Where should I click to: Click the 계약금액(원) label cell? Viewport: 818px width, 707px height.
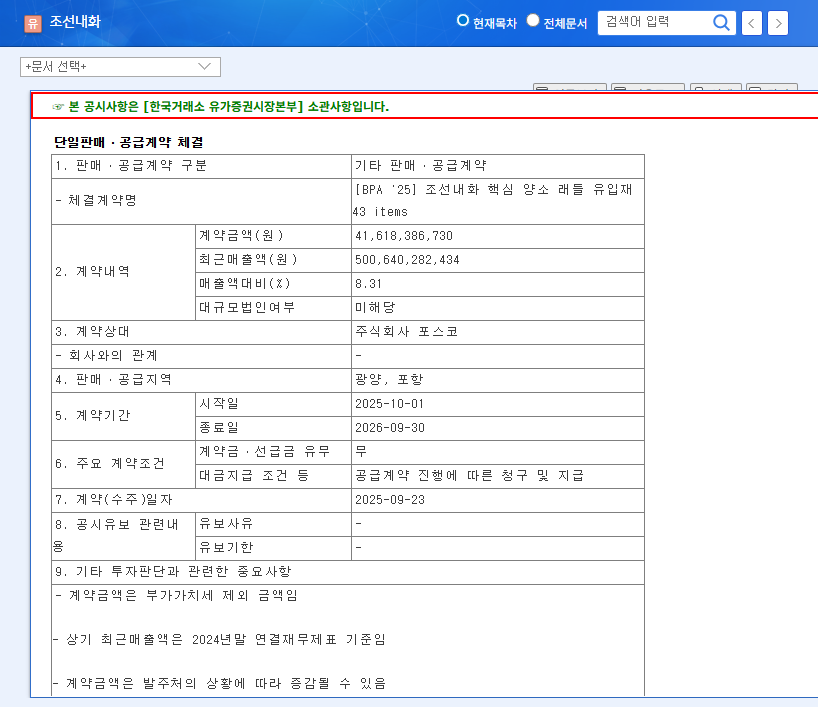273,236
